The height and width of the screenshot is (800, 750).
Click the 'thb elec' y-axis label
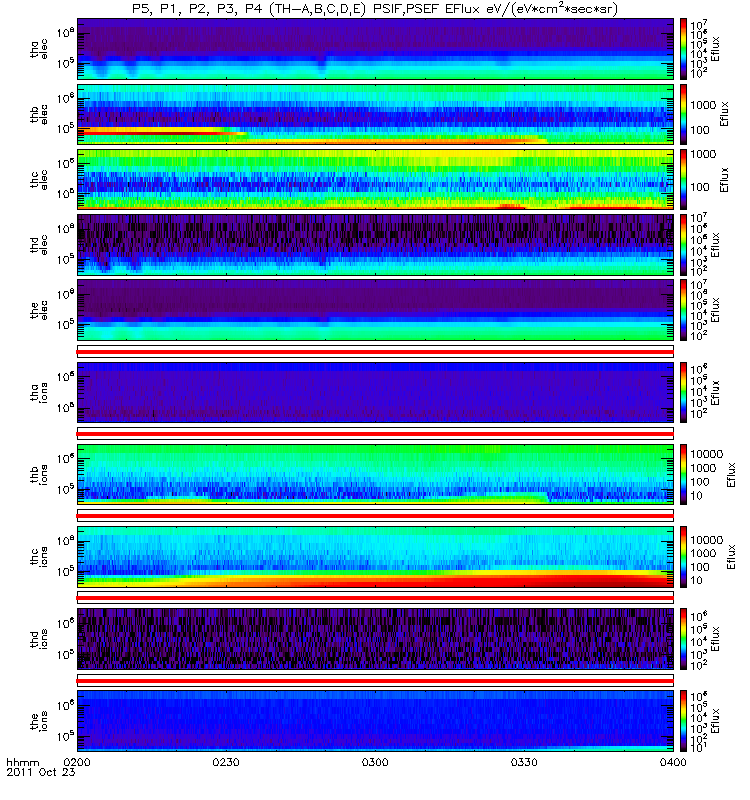[x=39, y=114]
